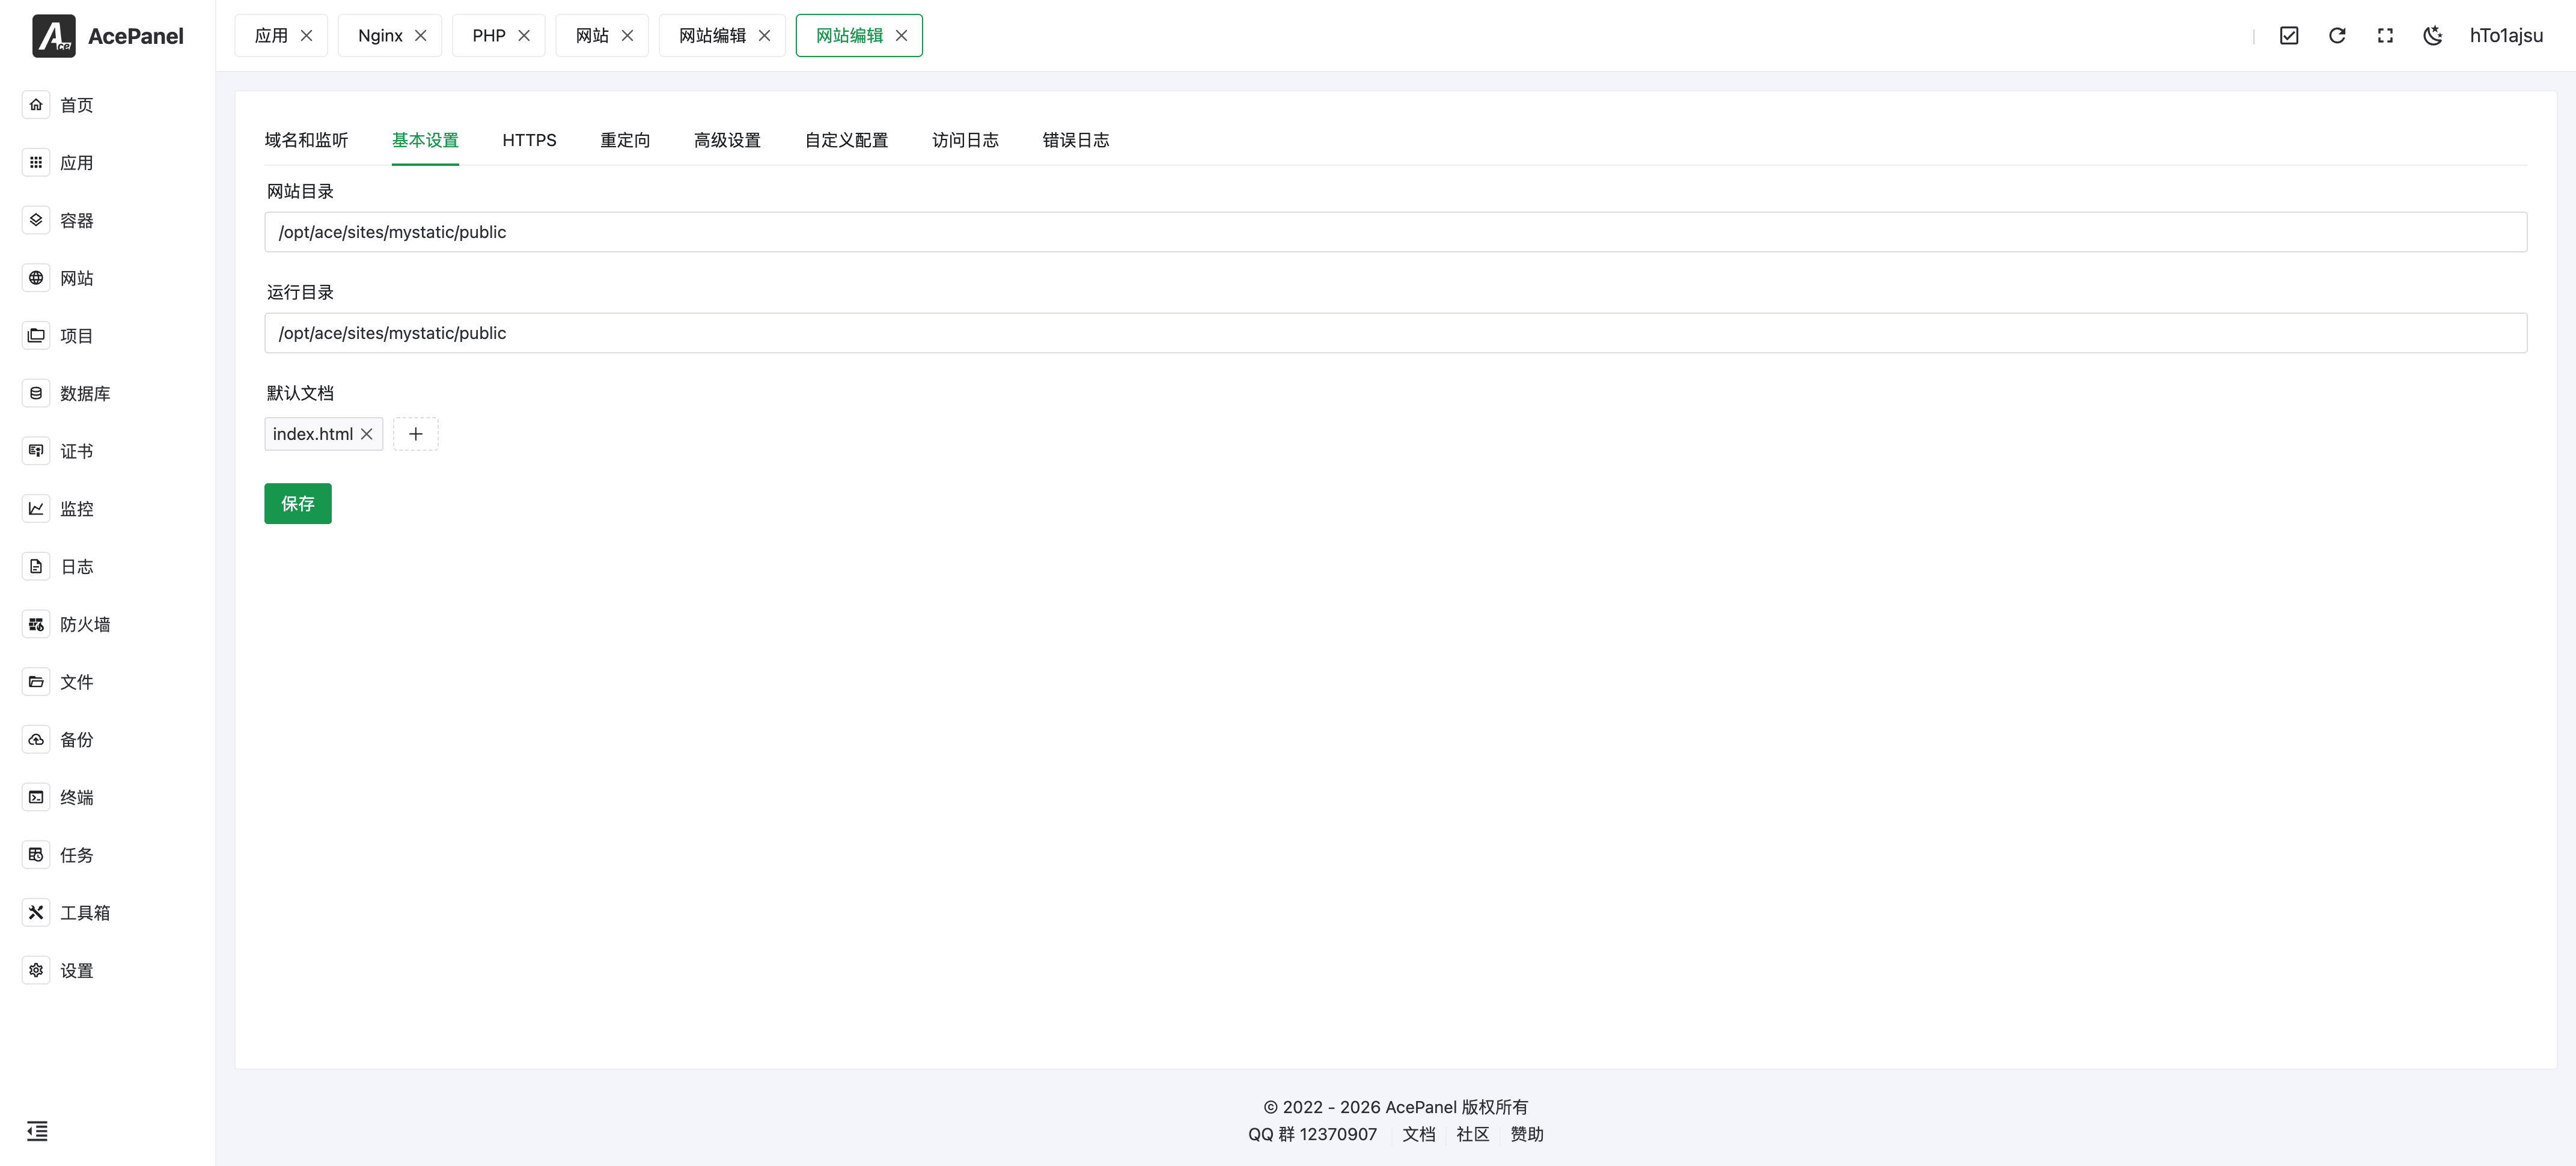
Task: Open the 自定义配置 tab
Action: coord(846,140)
